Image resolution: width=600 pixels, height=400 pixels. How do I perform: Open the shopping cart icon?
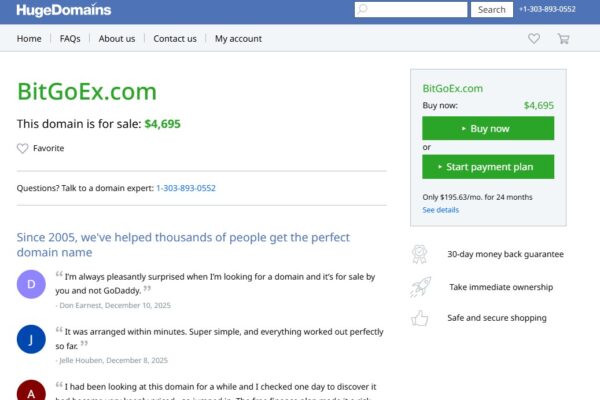(x=563, y=39)
